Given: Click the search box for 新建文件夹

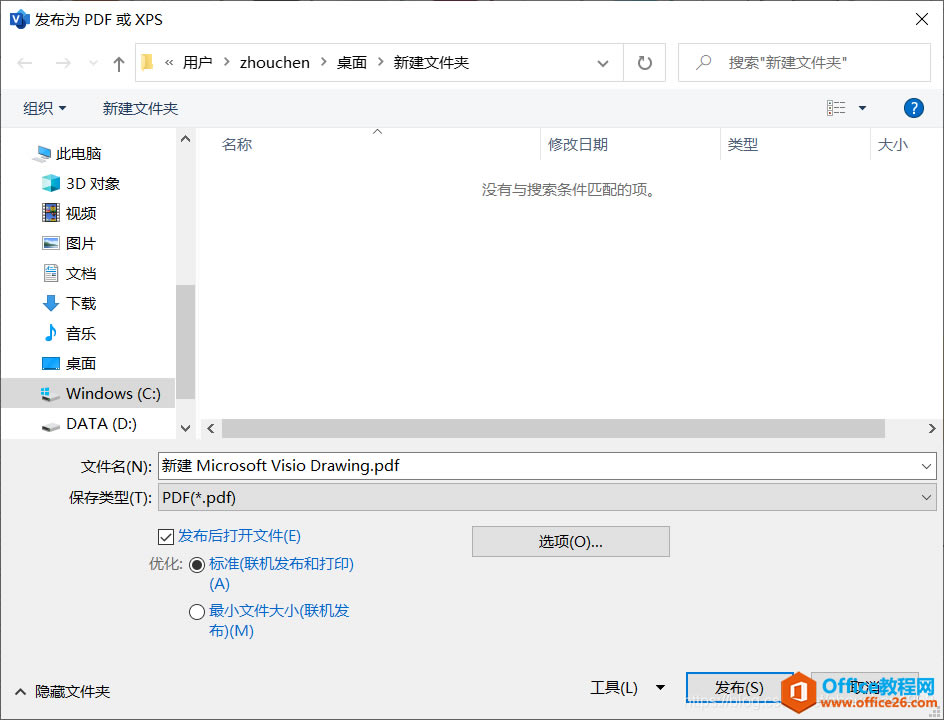Looking at the screenshot, I should point(804,63).
